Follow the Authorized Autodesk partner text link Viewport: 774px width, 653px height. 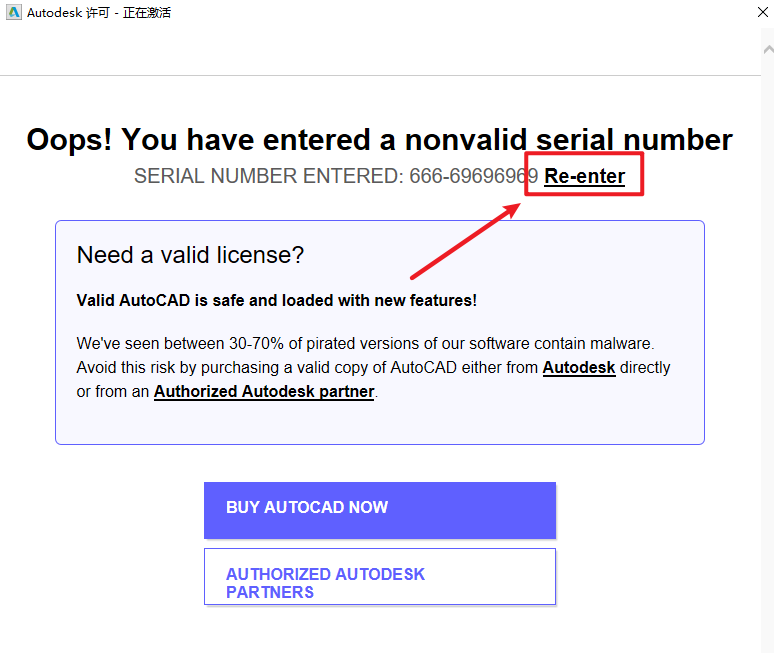pos(264,392)
